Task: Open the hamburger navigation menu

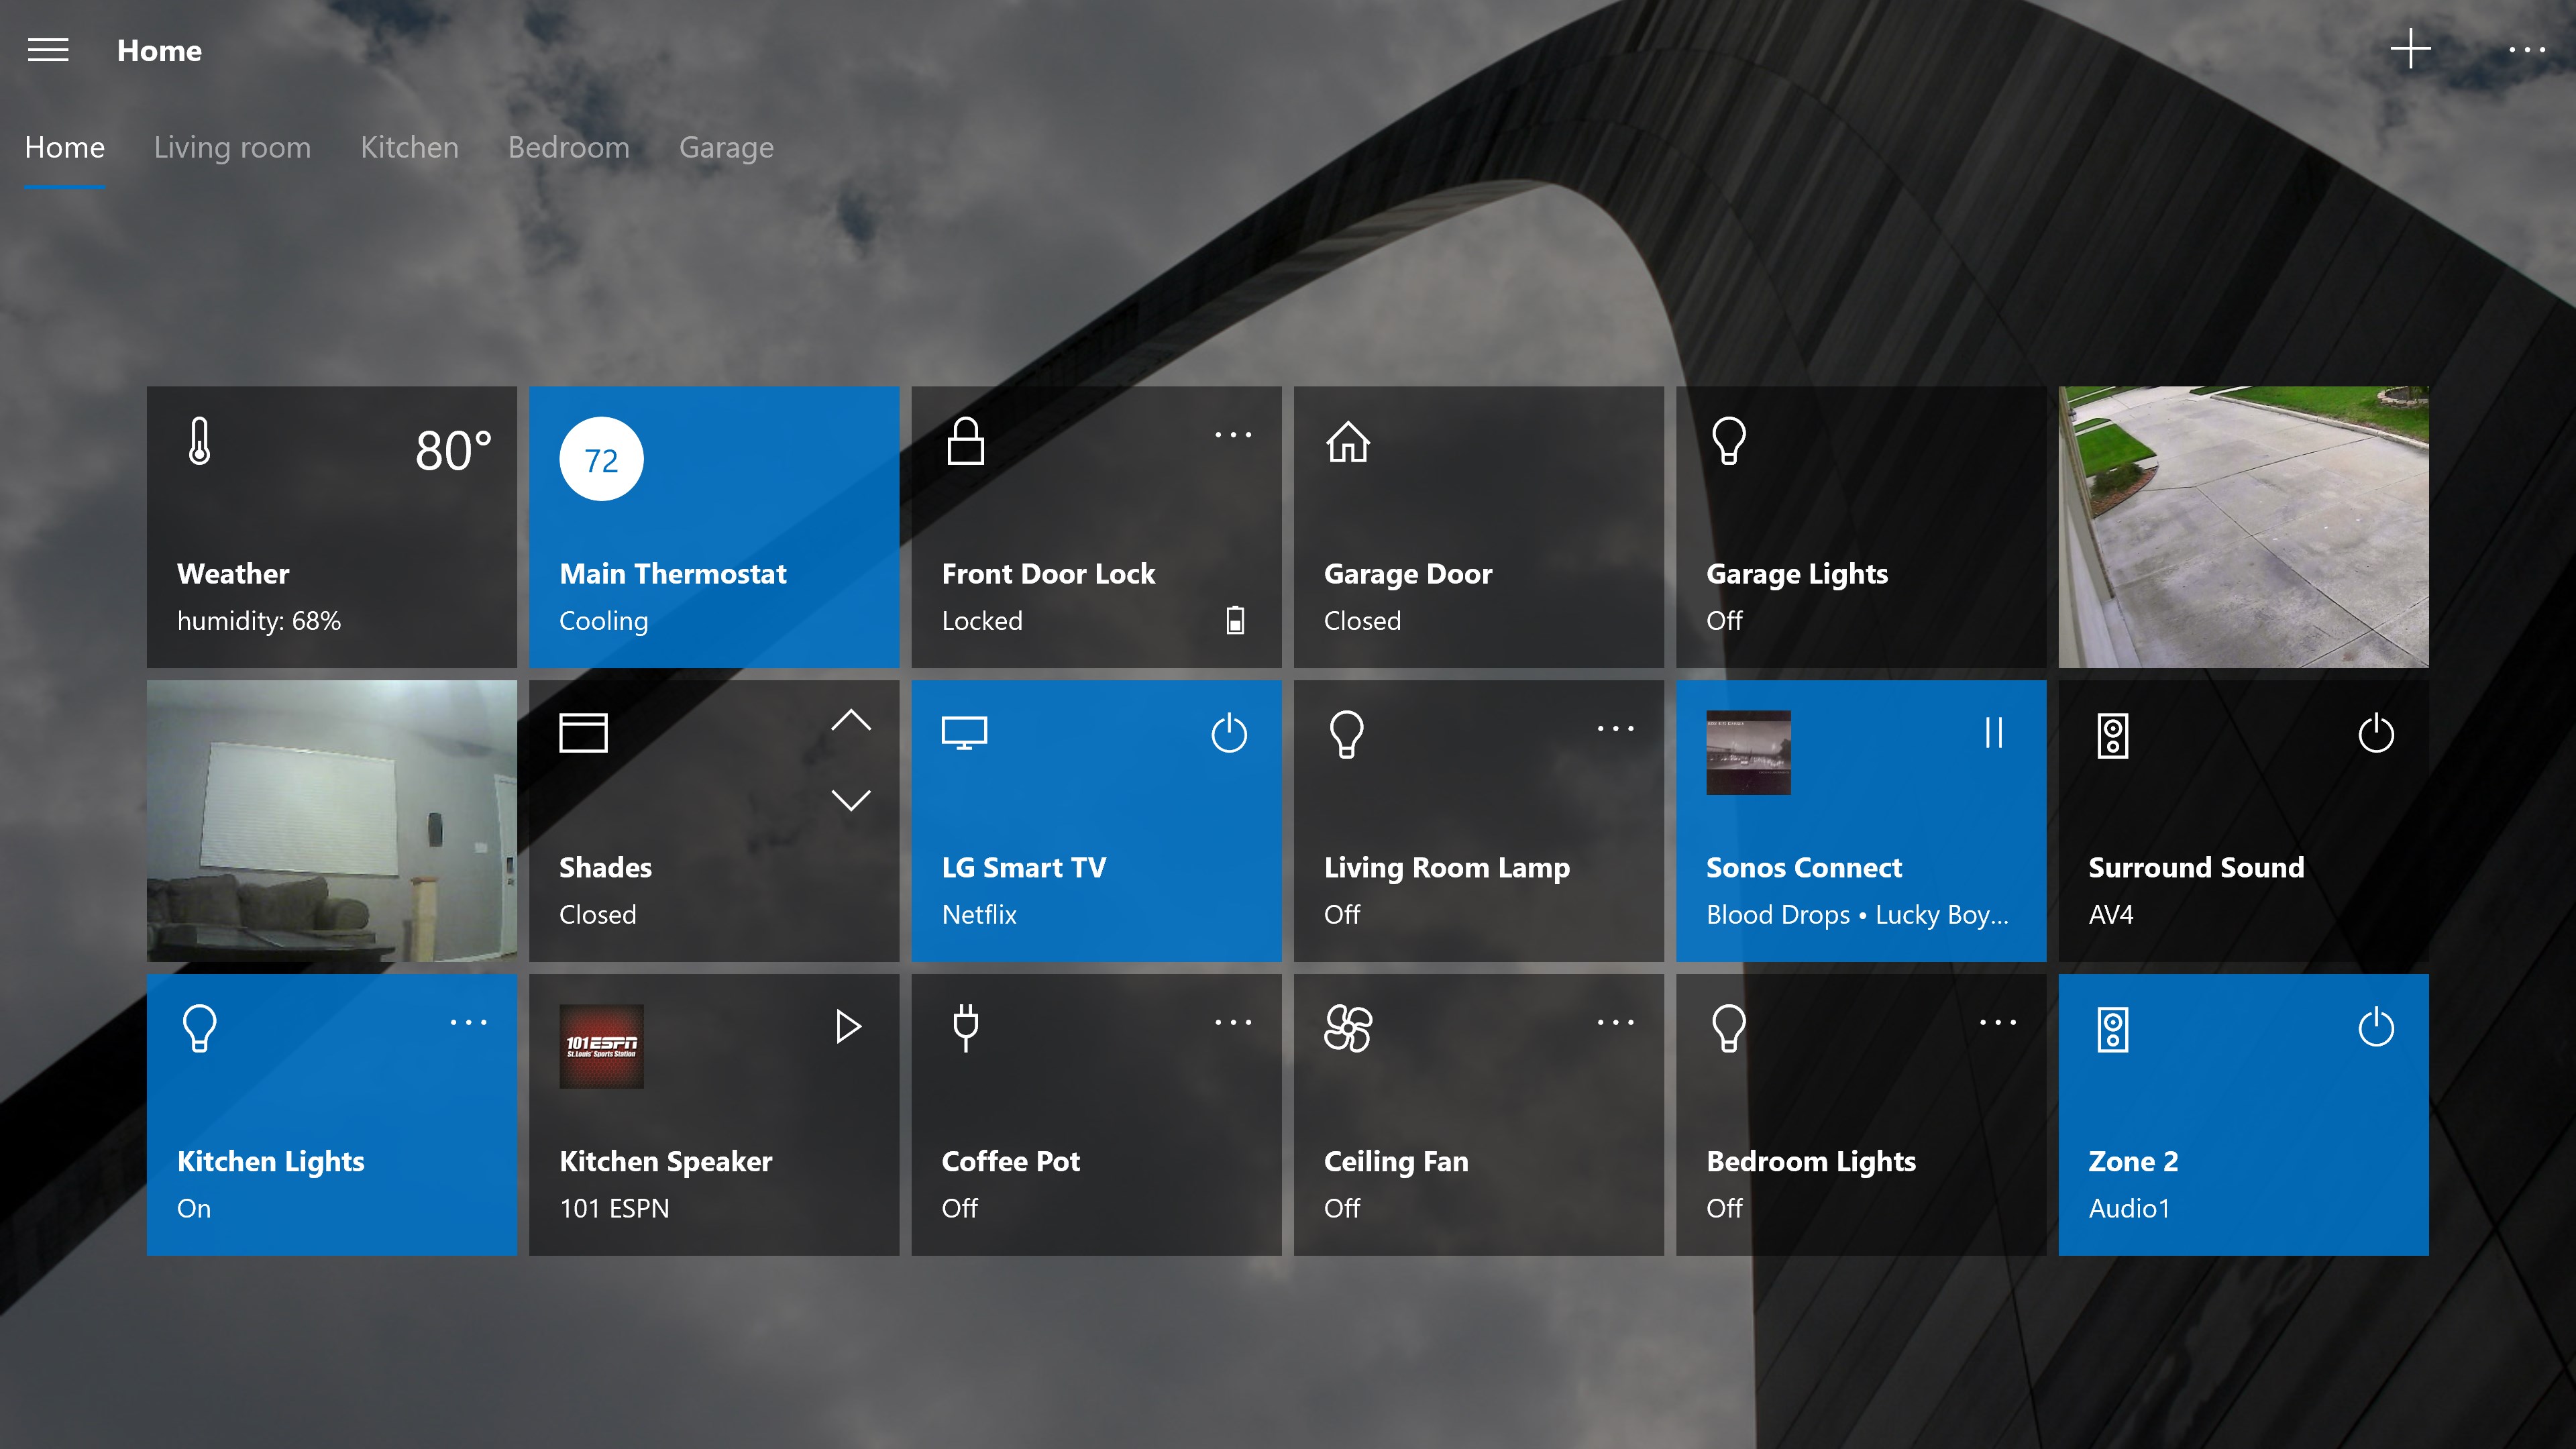Action: click(x=47, y=50)
